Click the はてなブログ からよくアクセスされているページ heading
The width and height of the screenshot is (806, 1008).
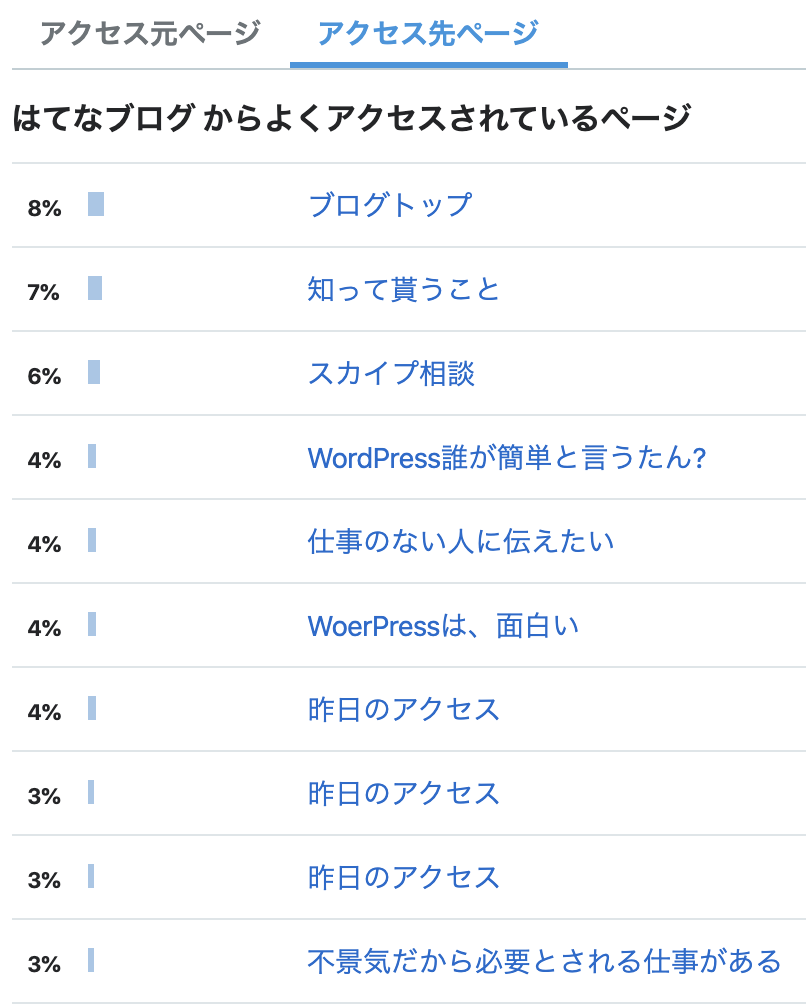click(352, 118)
